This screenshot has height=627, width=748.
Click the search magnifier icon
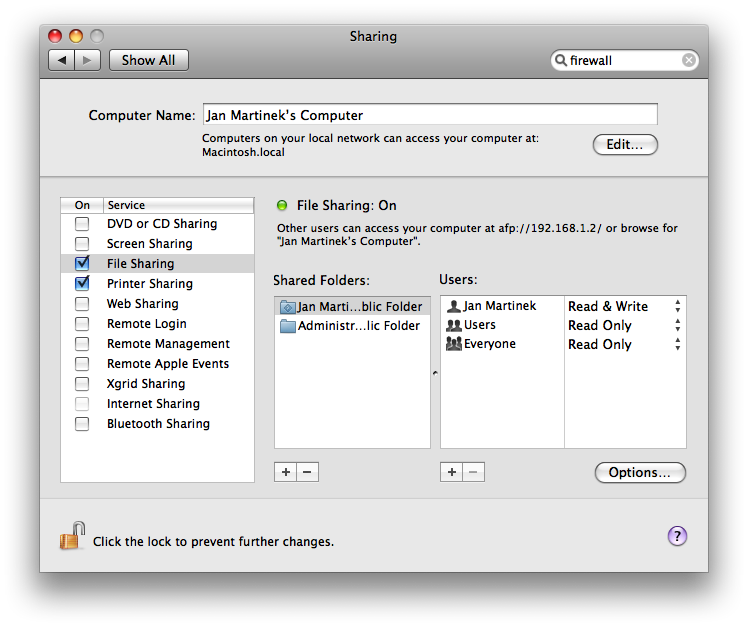(561, 60)
